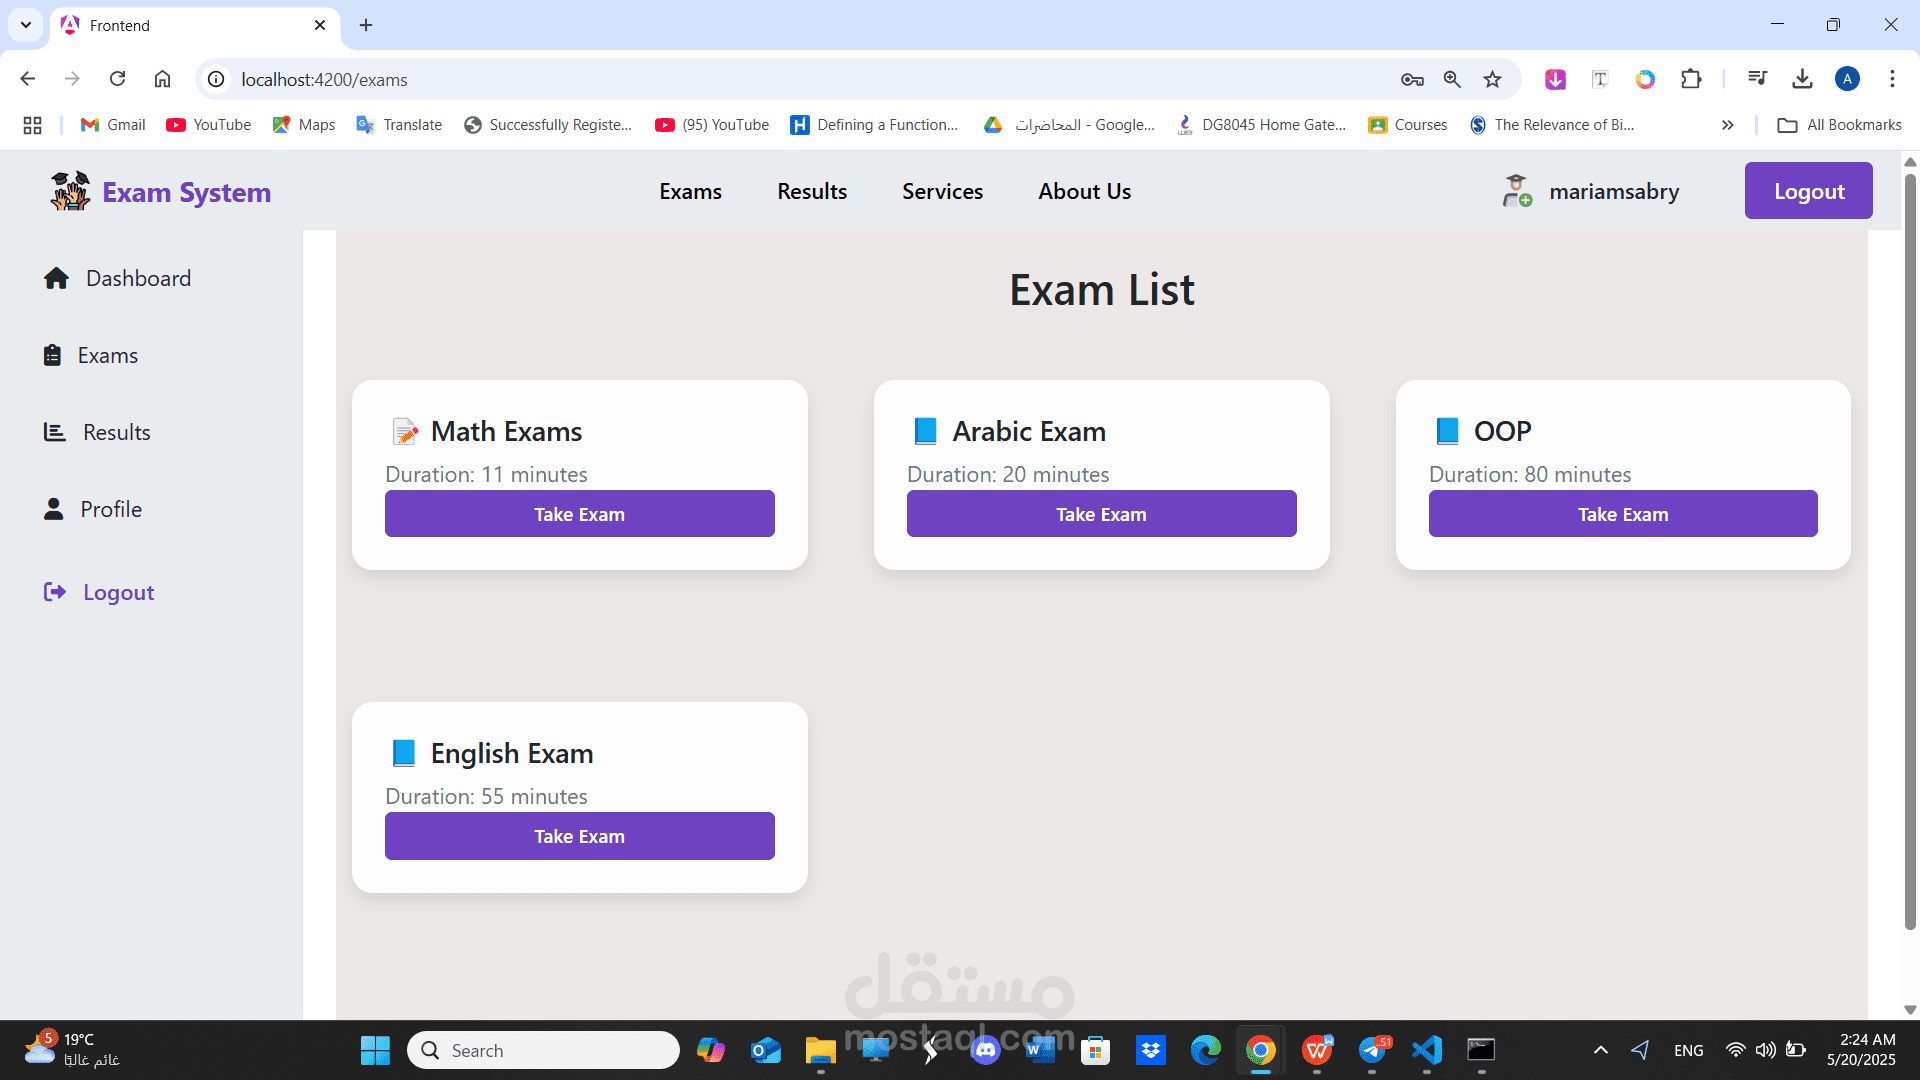This screenshot has height=1080, width=1920.
Task: Expand the hidden bookmarks chevron
Action: 1727,125
